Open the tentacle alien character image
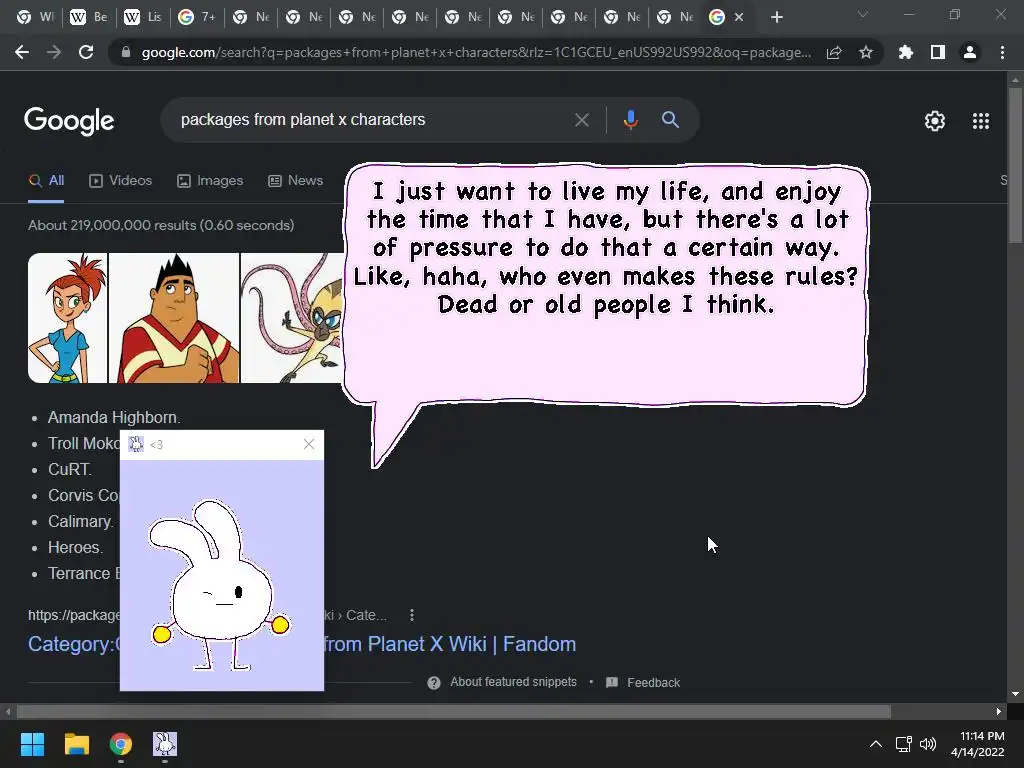The height and width of the screenshot is (768, 1024). coord(293,318)
